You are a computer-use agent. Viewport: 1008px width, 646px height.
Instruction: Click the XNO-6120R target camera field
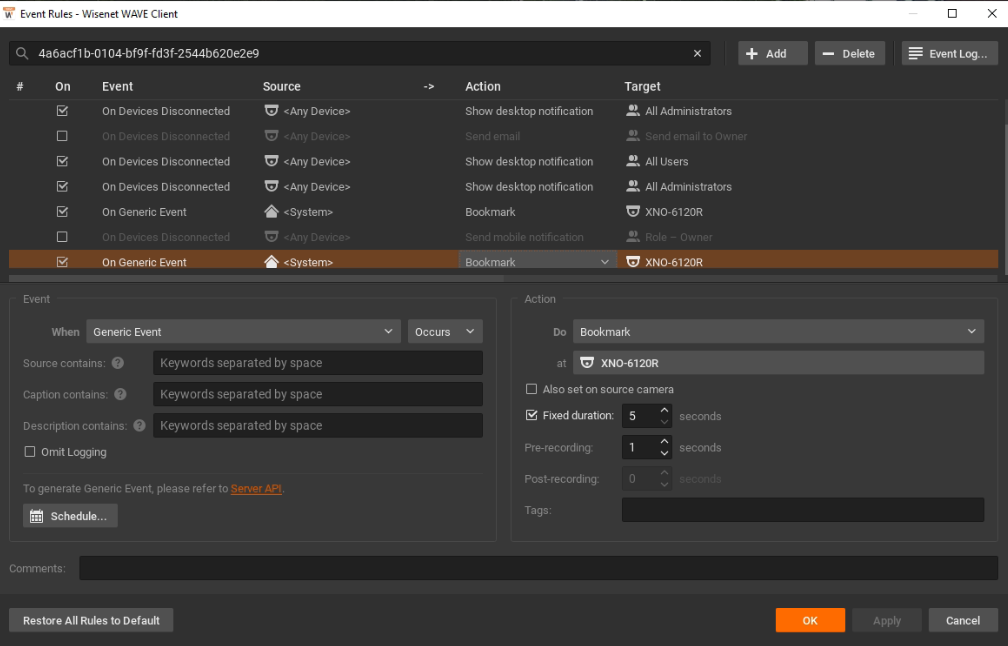[x=778, y=363]
